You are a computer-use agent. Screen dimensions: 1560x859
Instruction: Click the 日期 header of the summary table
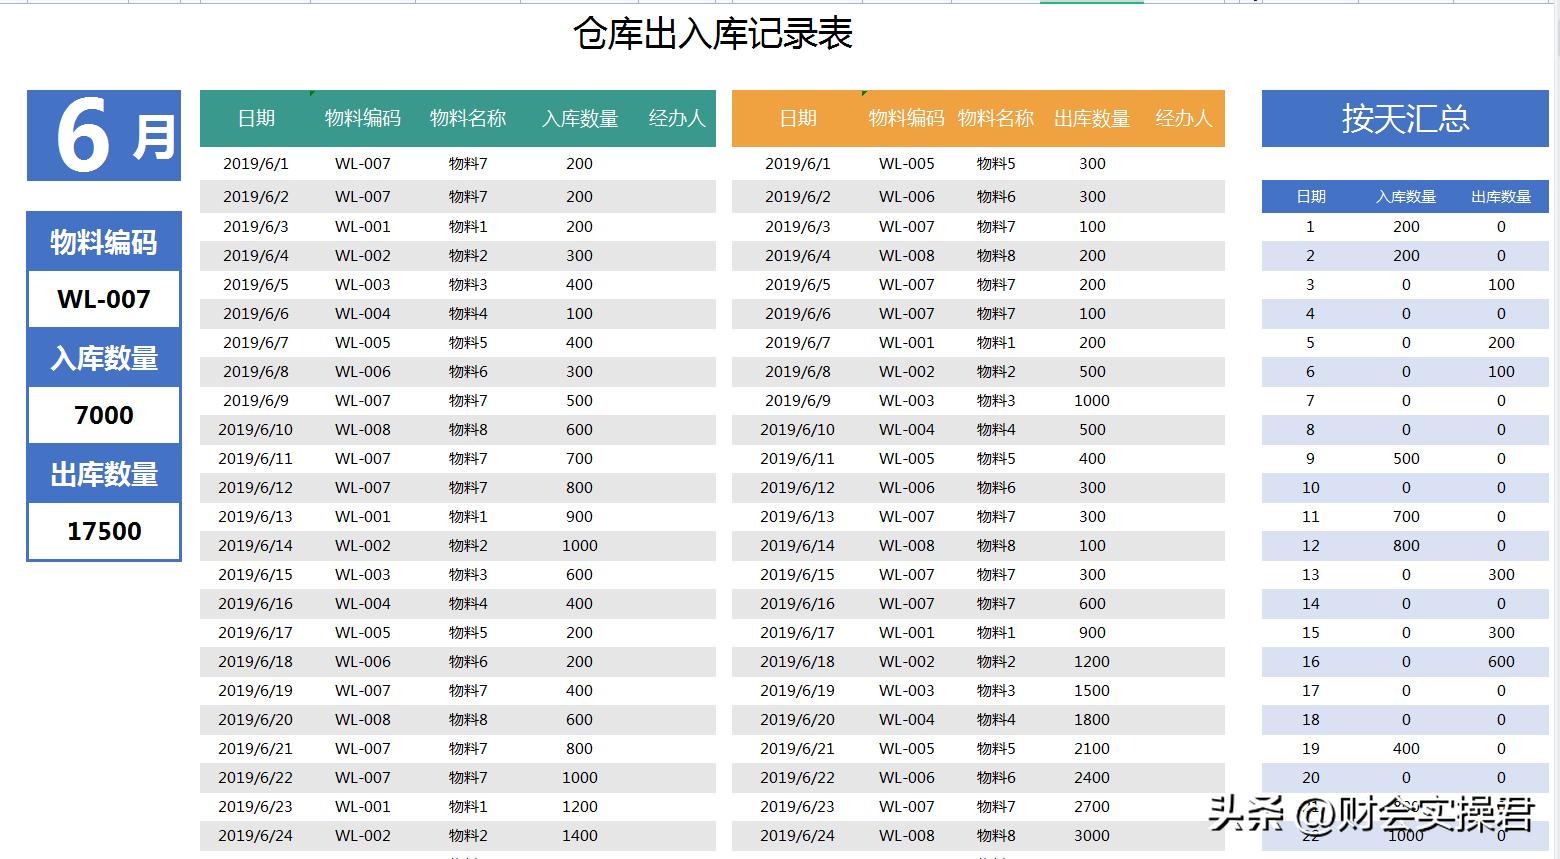1310,196
